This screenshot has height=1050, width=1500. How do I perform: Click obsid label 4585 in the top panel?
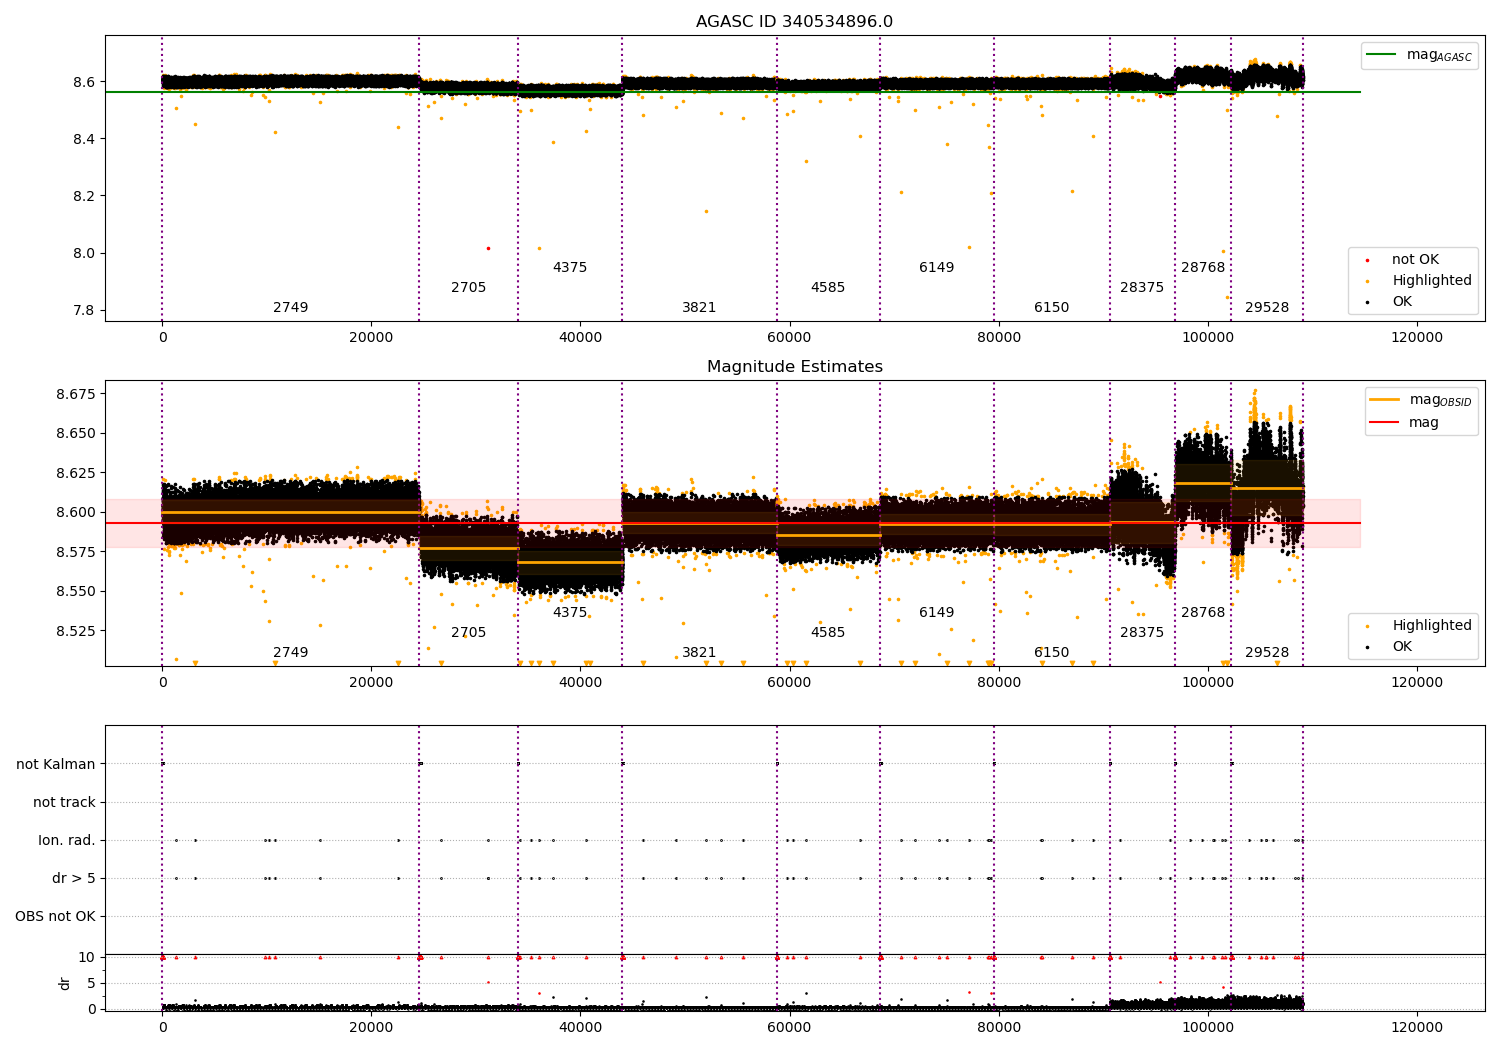tap(828, 288)
